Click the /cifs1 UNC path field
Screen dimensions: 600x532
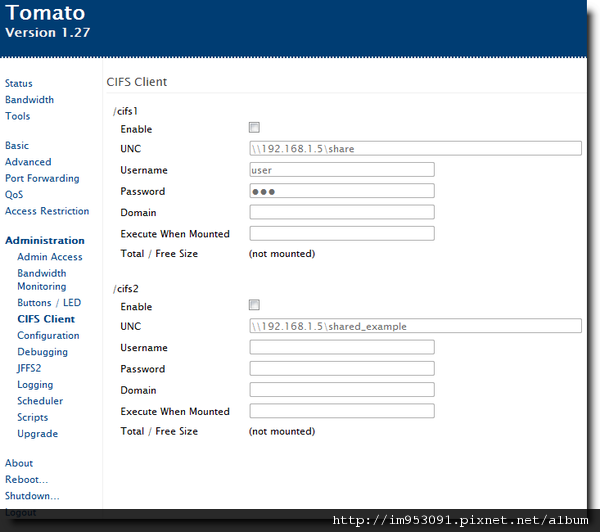point(416,149)
